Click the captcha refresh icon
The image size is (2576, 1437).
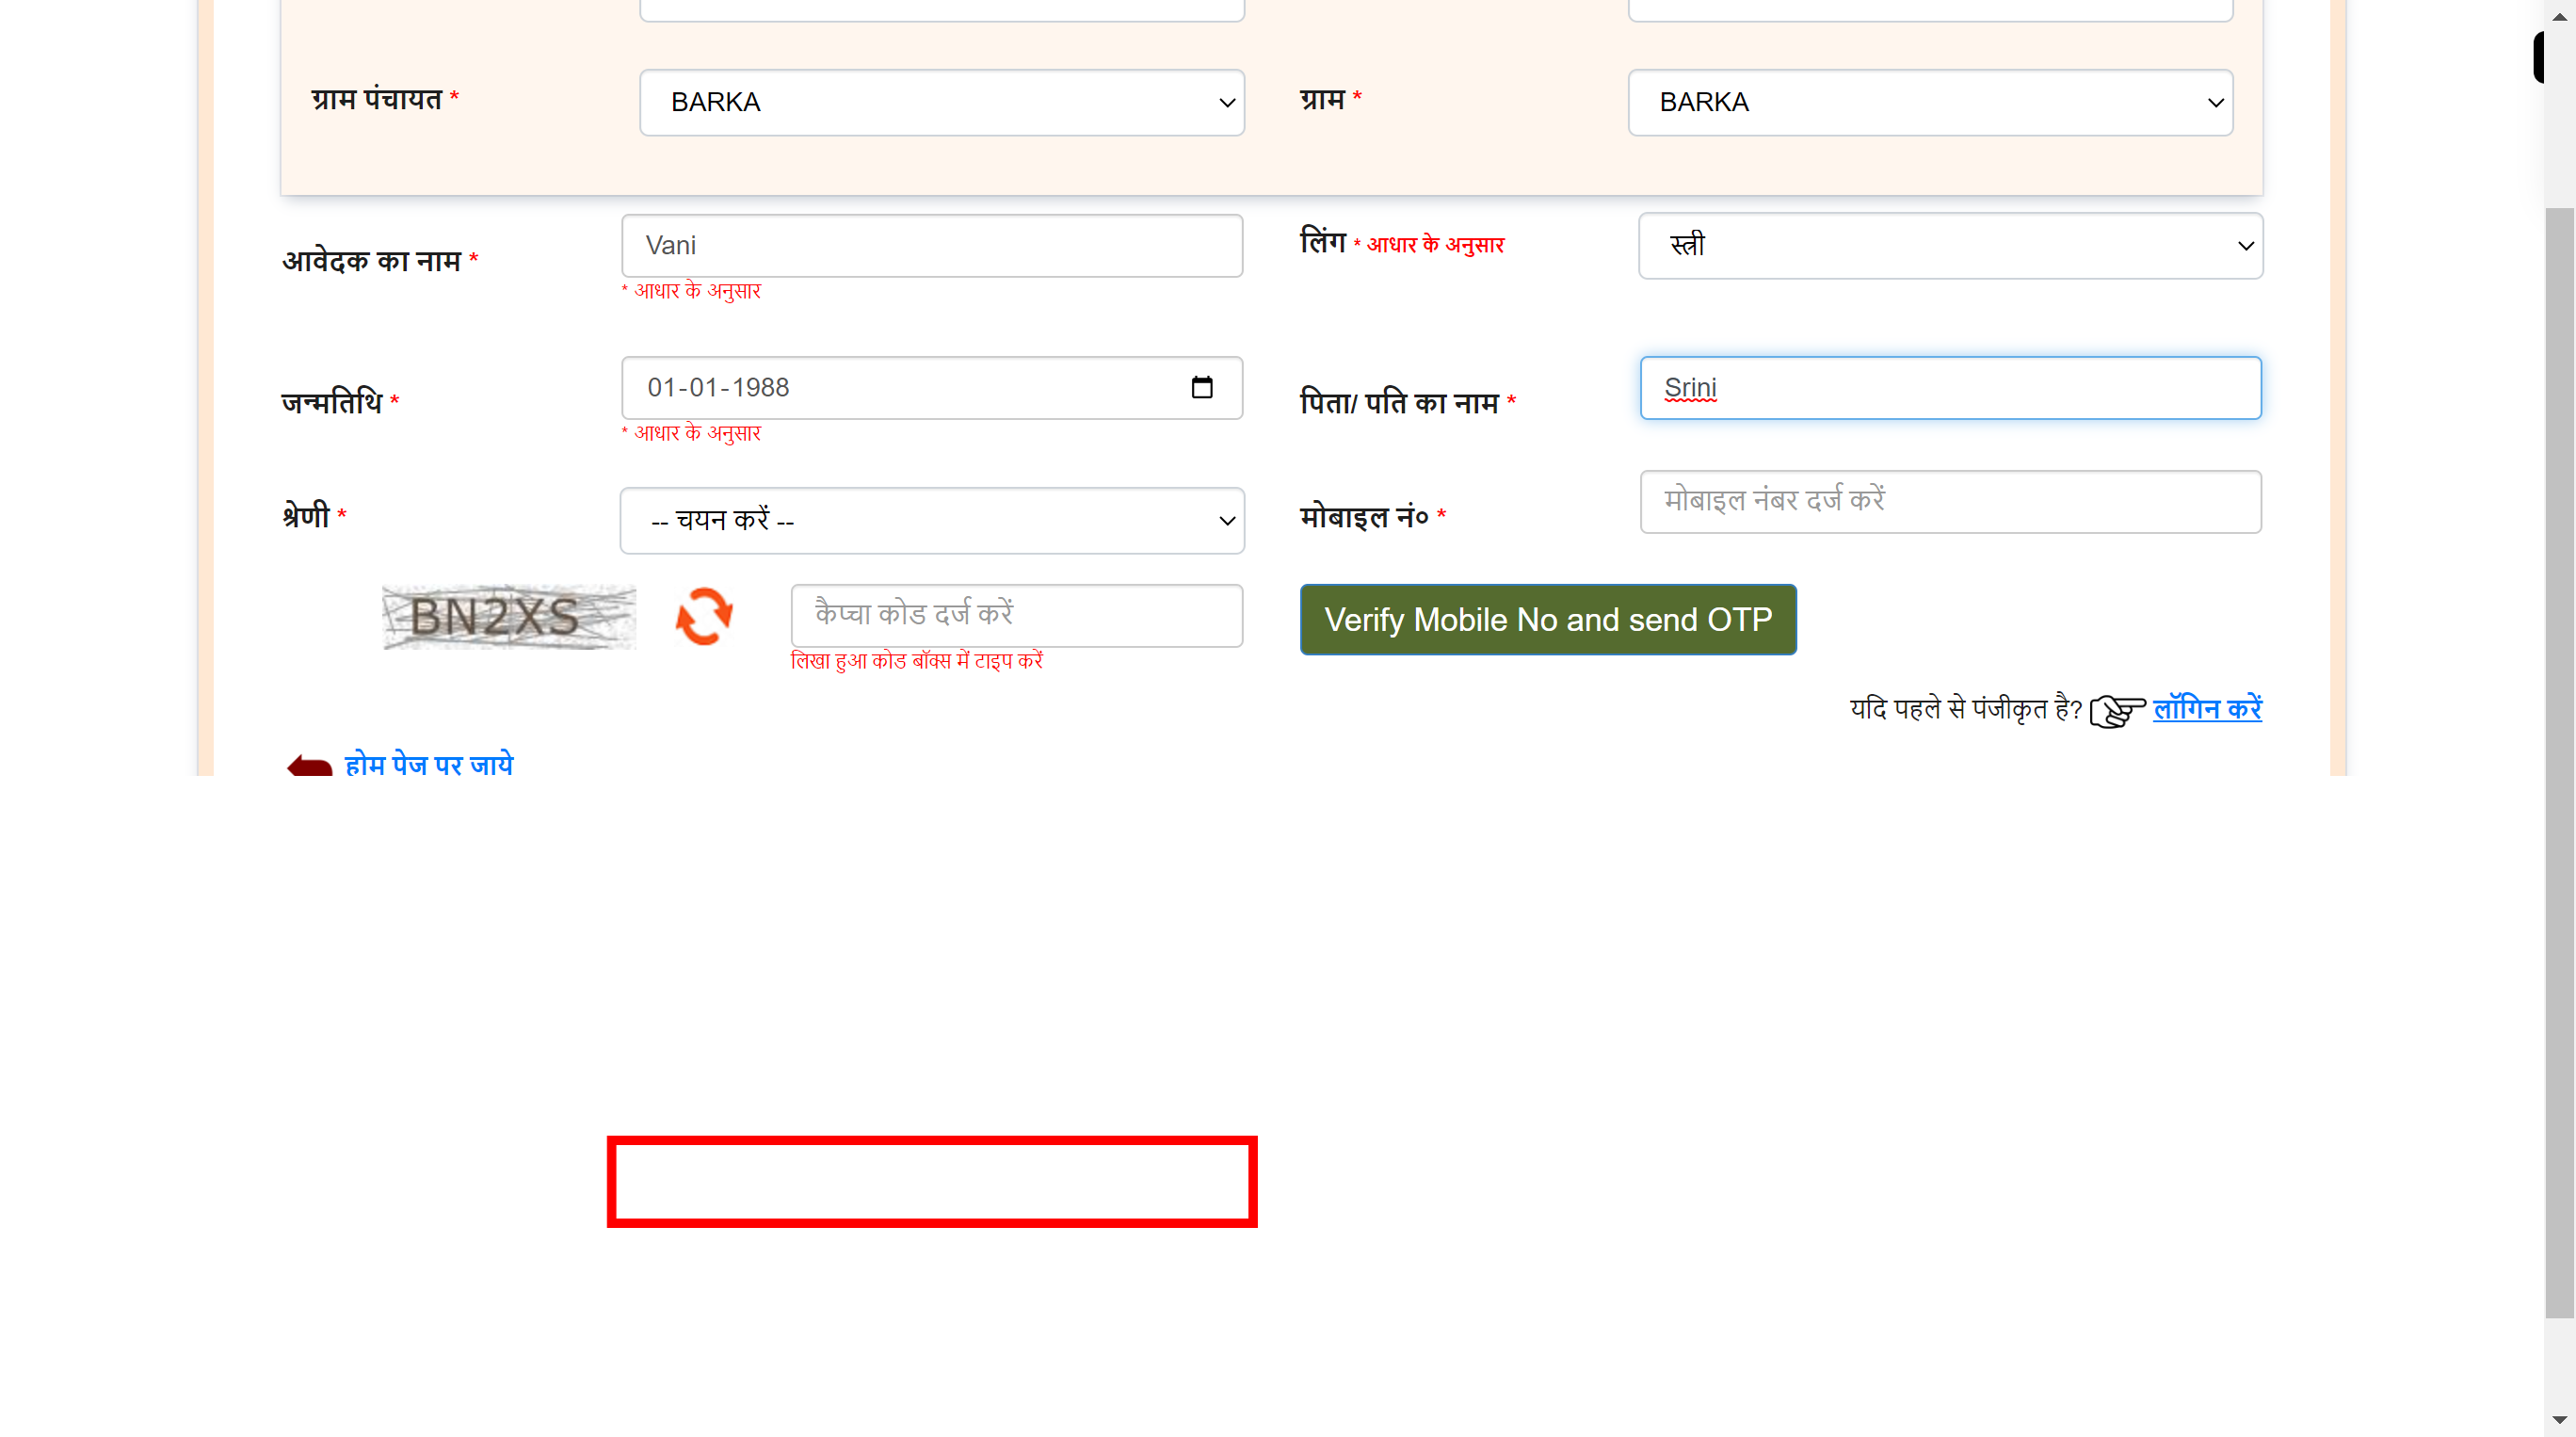[704, 616]
